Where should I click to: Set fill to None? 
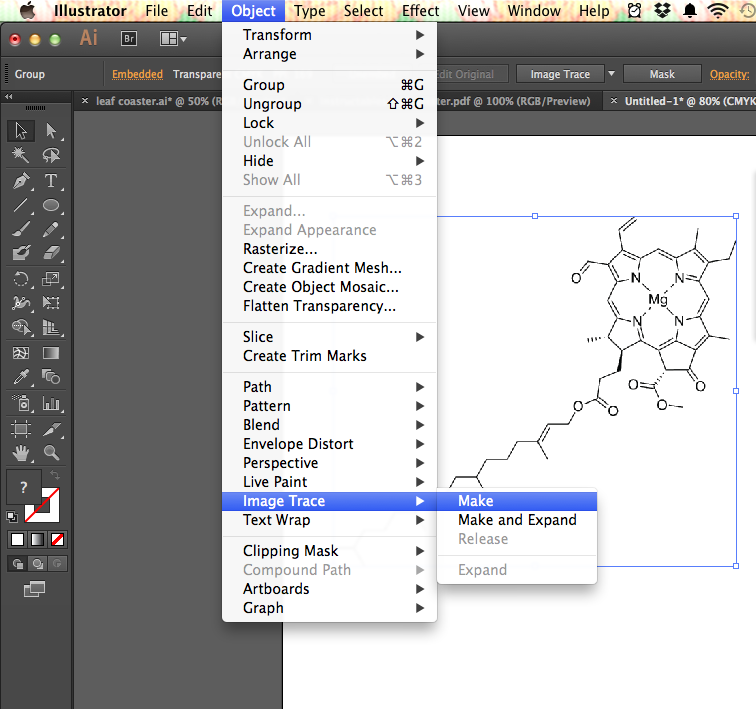click(x=57, y=539)
